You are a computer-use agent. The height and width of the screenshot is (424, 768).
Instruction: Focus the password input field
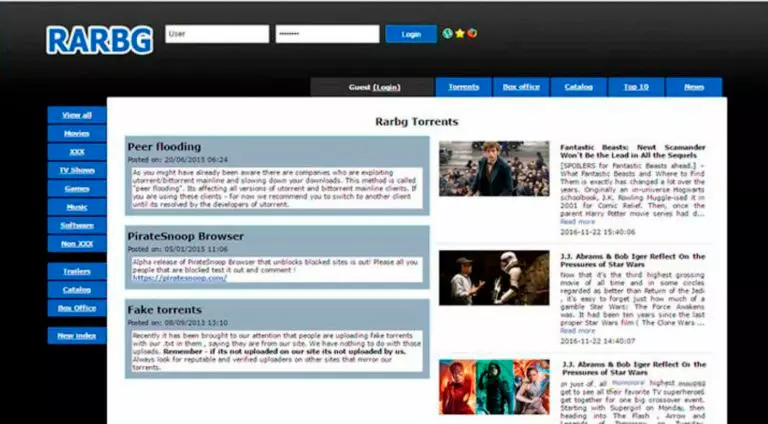[x=327, y=34]
